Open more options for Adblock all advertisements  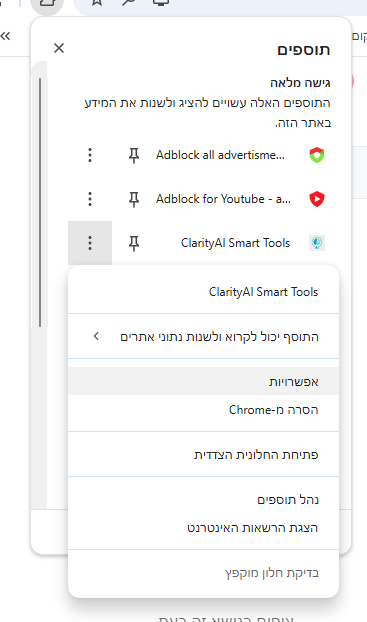pyautogui.click(x=90, y=155)
